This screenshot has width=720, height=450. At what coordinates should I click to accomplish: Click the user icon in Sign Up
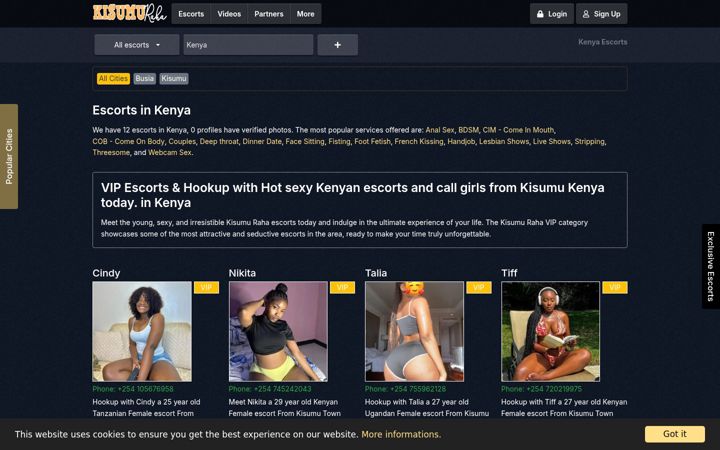click(x=586, y=14)
